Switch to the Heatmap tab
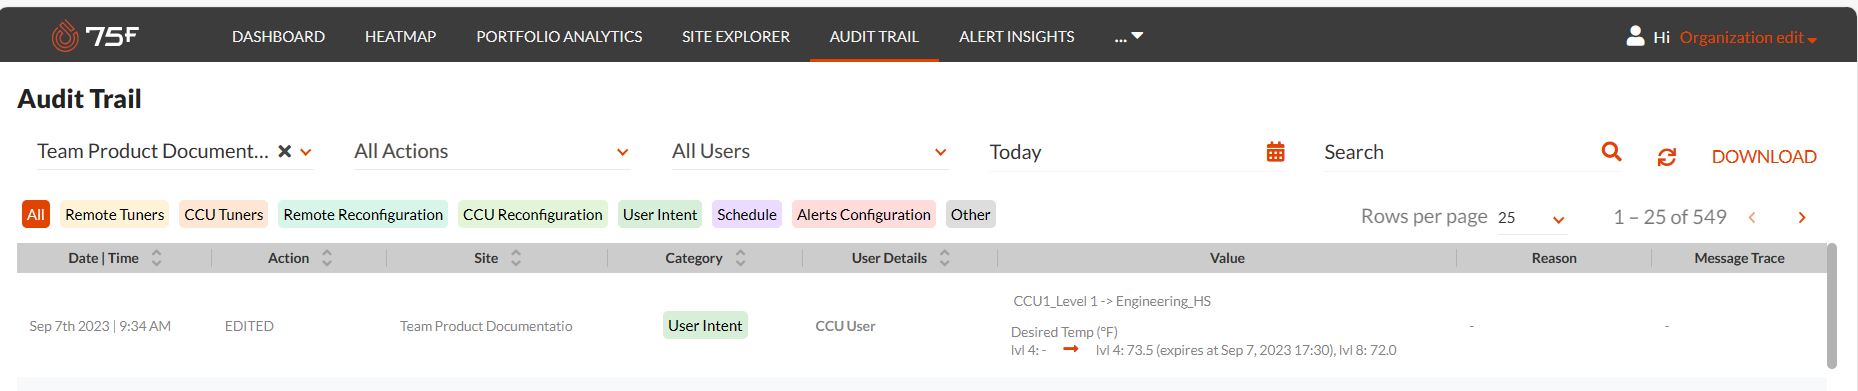The height and width of the screenshot is (391, 1858). 400,36
